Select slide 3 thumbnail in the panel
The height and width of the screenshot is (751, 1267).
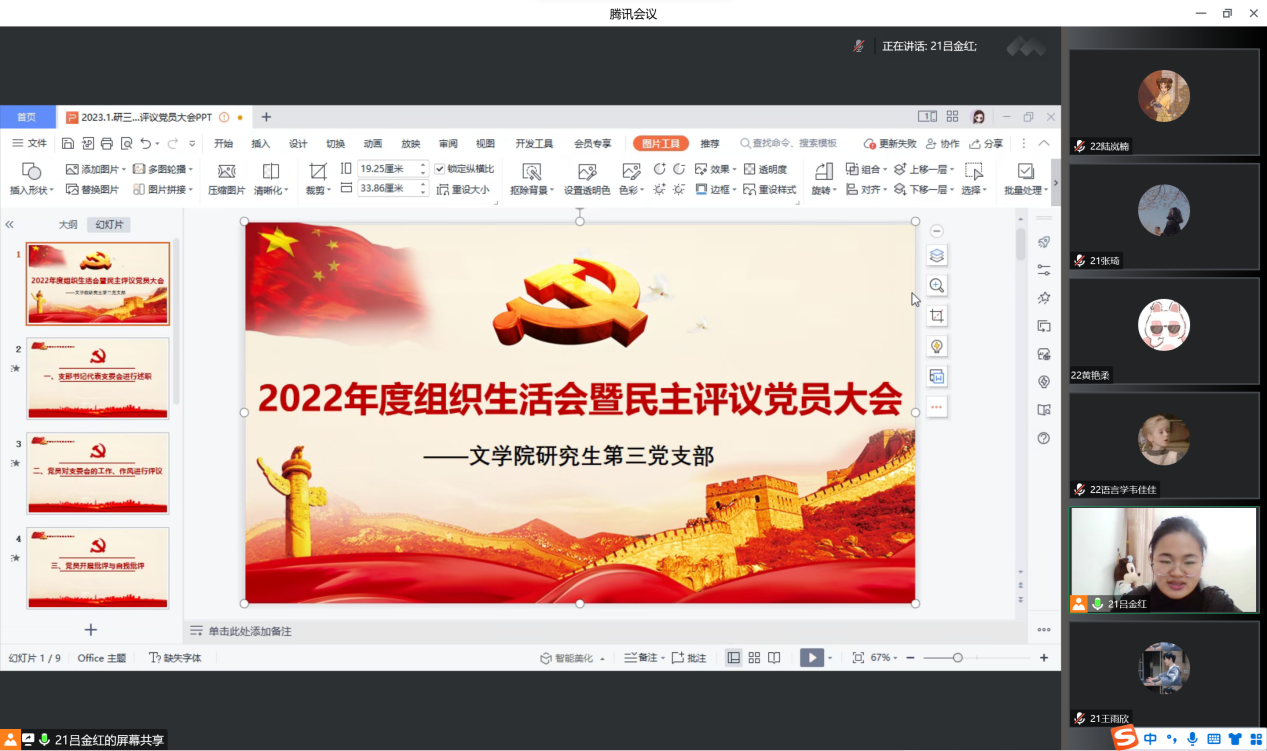98,473
